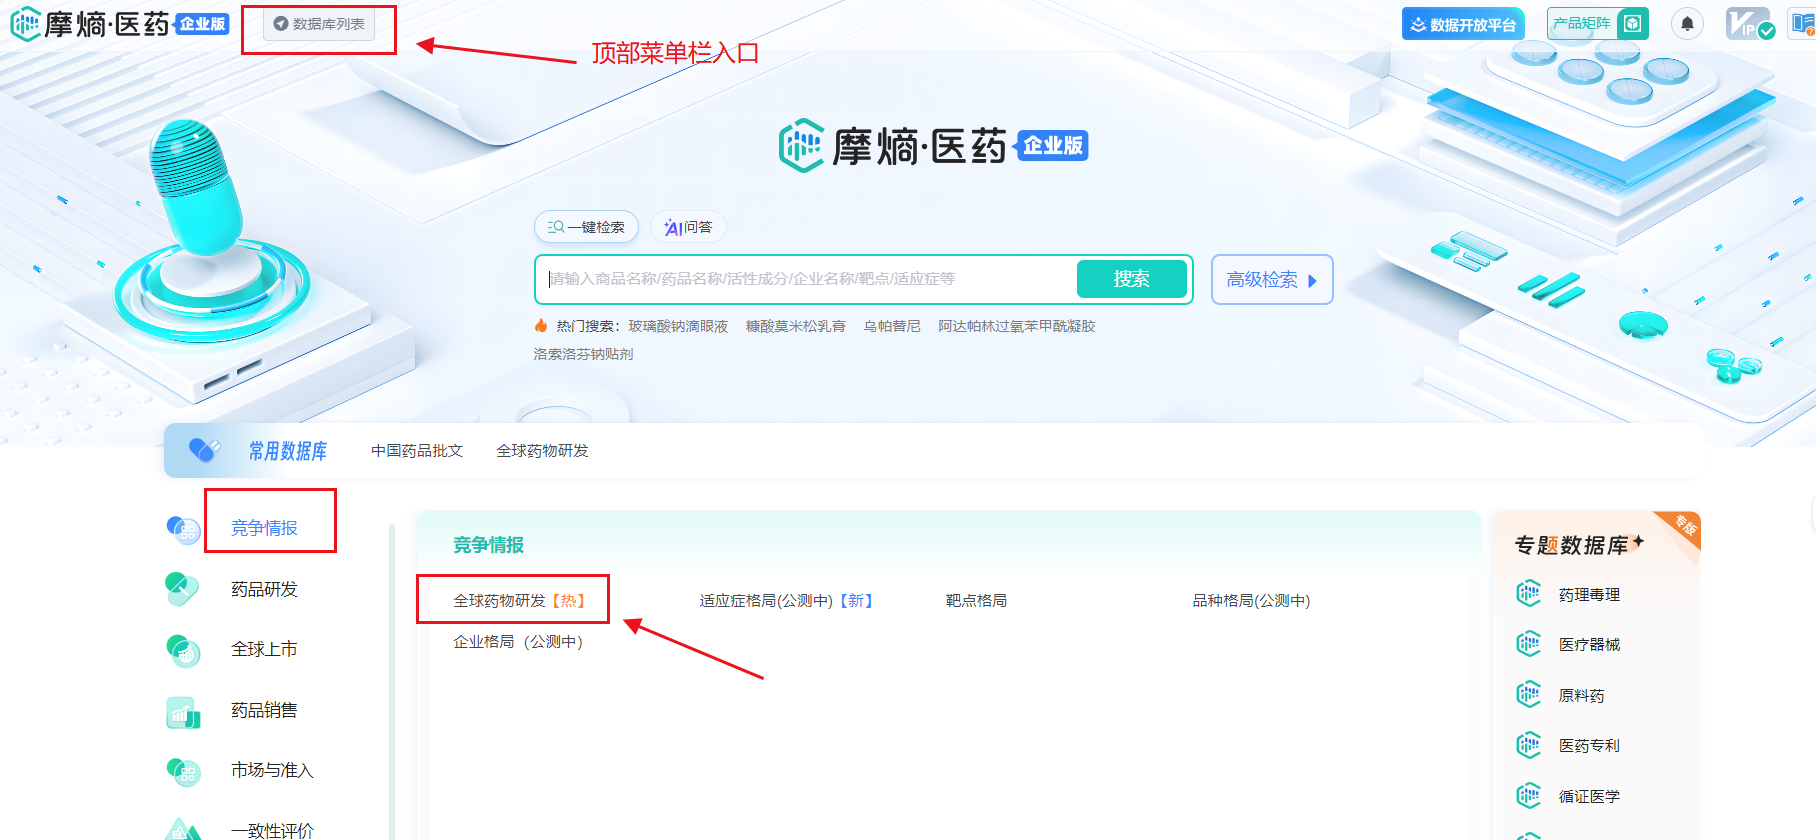Open 适应症格局(公测中)【新】 link
This screenshot has height=840, width=1816.
pos(787,600)
